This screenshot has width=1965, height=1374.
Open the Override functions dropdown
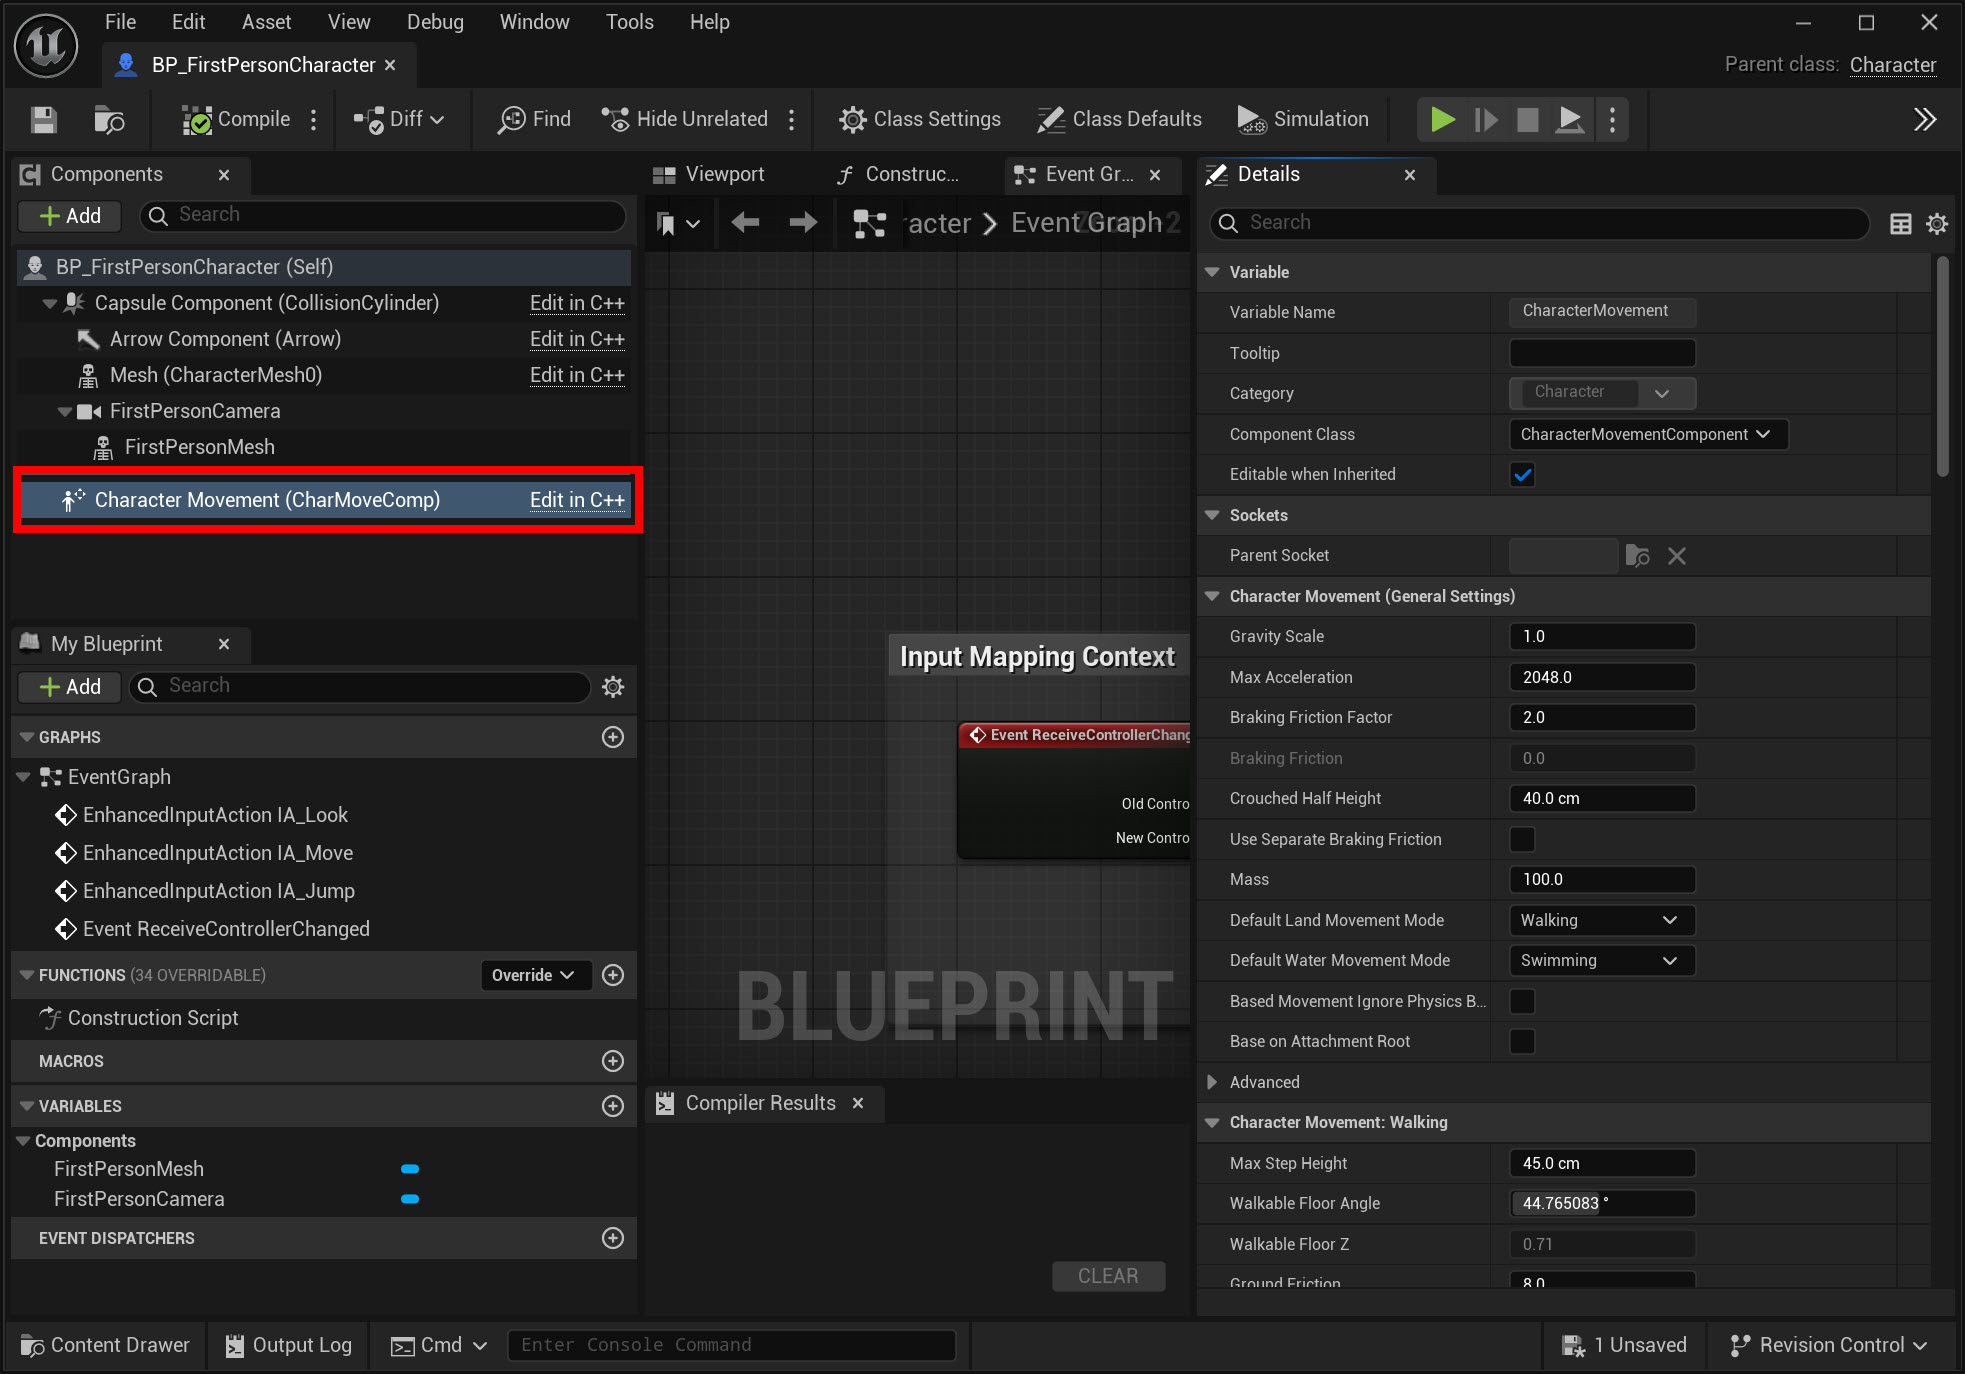coord(533,975)
